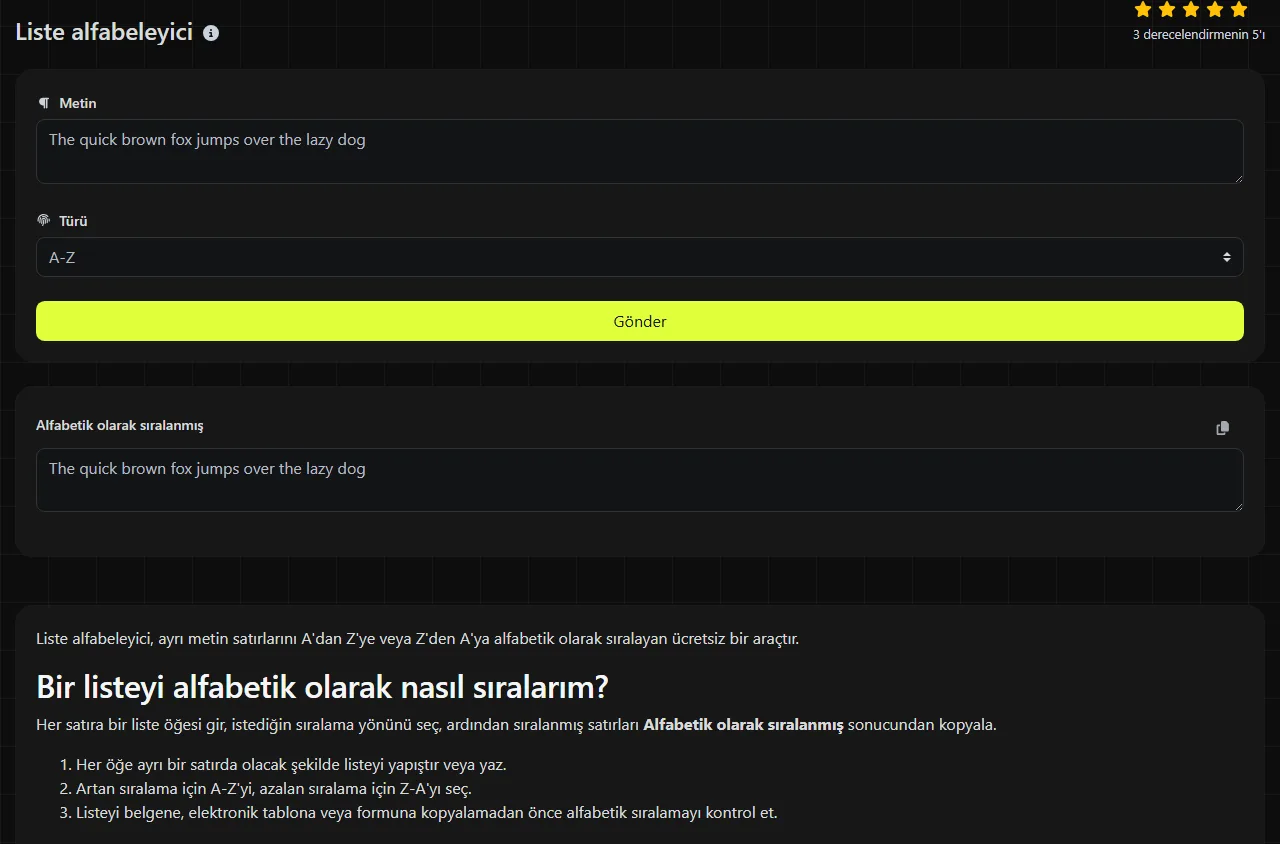This screenshot has height=844, width=1280.
Task: Copy the sorted result with the copy icon
Action: pos(1222,428)
